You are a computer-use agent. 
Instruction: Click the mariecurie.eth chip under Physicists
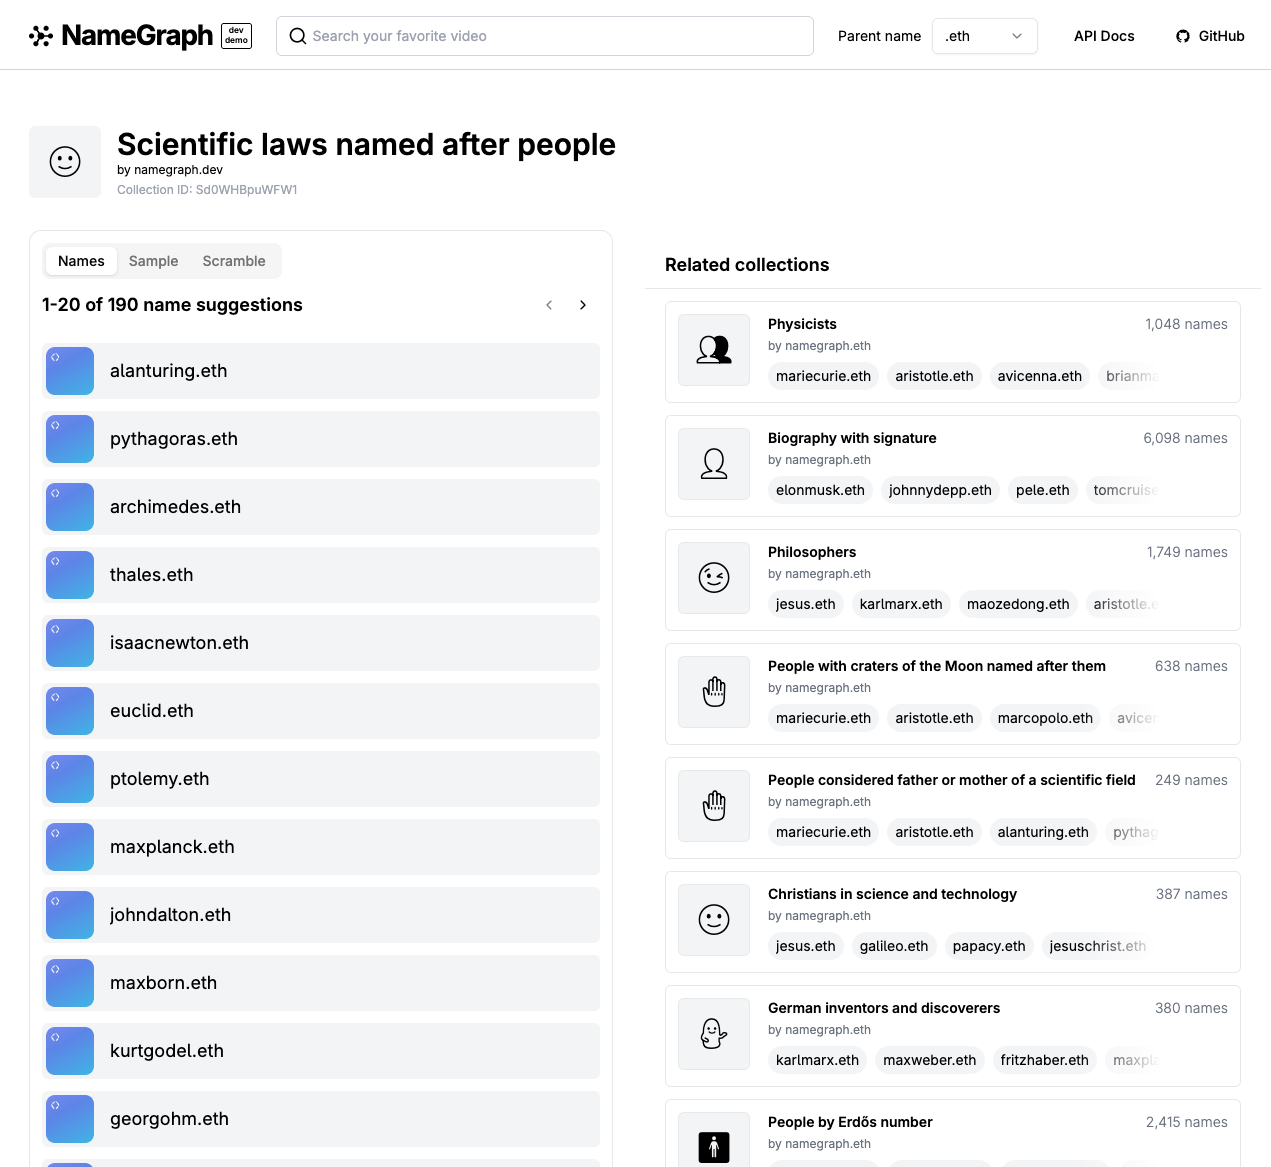[x=824, y=376]
